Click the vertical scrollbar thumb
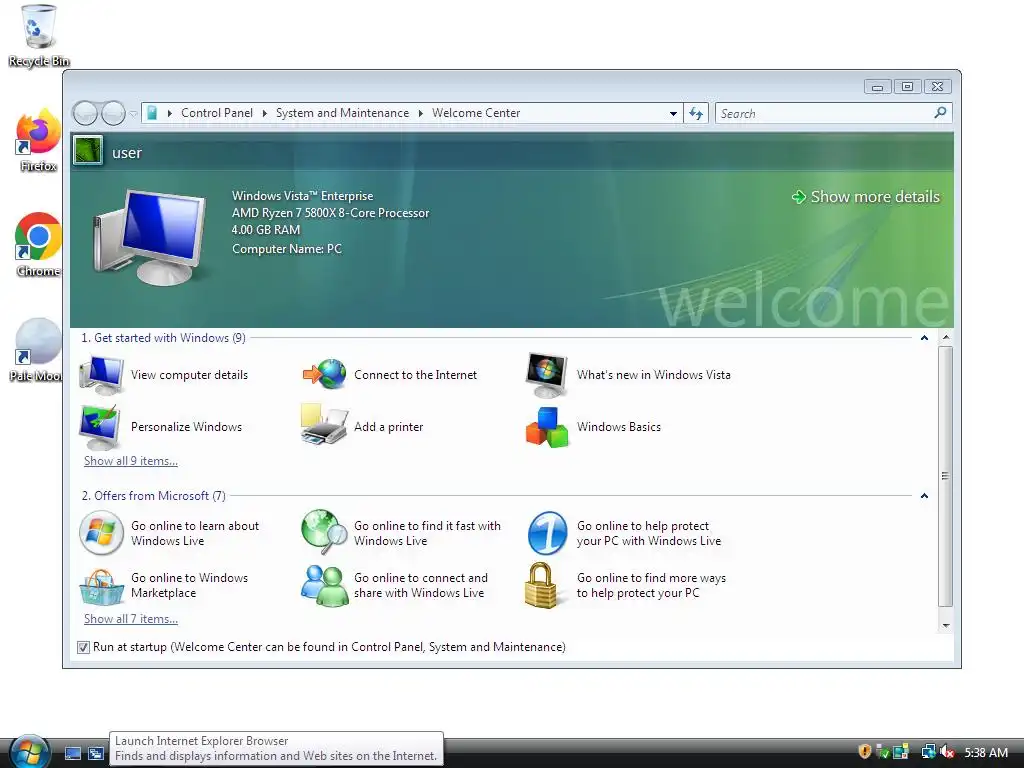This screenshot has width=1024, height=768. click(x=946, y=476)
